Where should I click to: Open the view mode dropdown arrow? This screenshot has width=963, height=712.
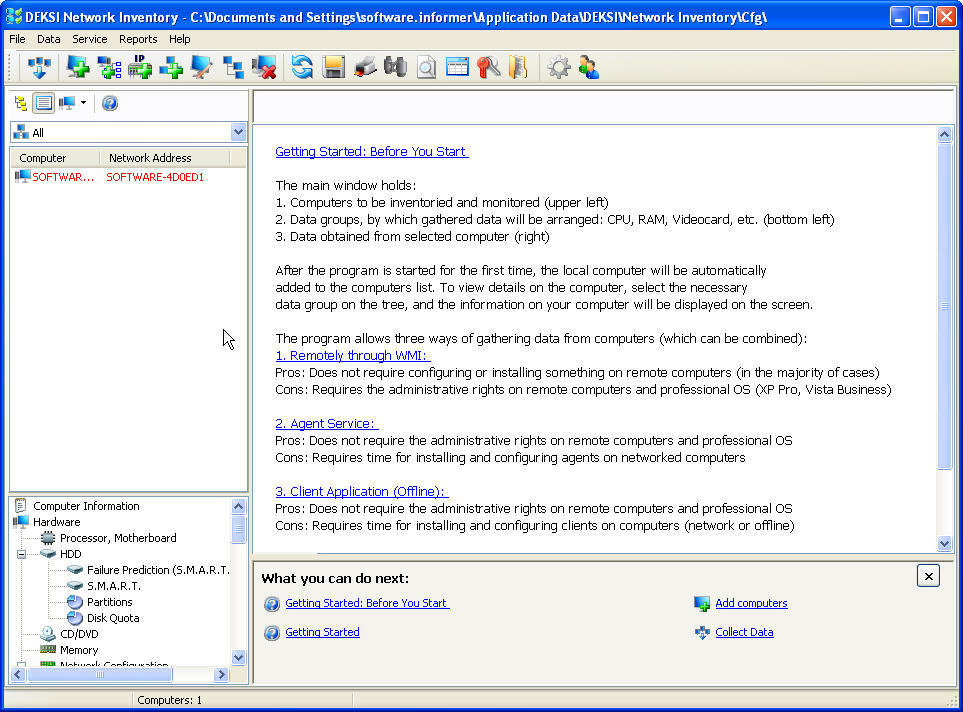pos(82,102)
